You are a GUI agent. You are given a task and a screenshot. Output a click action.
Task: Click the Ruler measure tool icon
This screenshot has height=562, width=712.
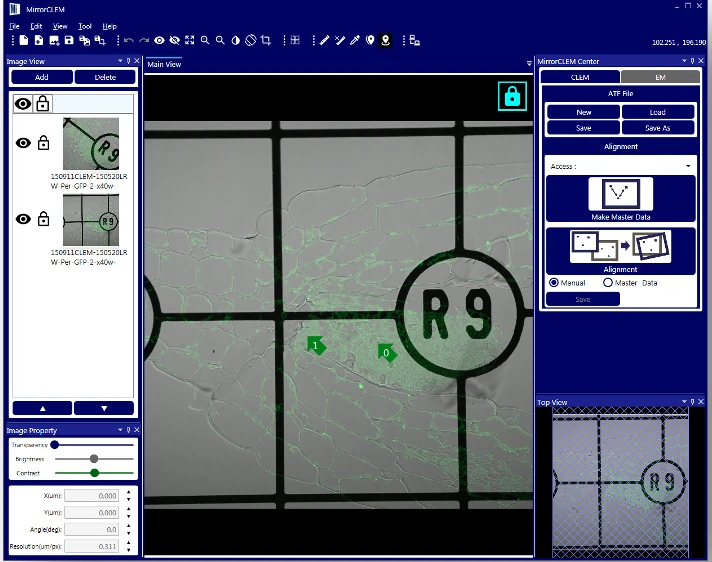[x=324, y=40]
